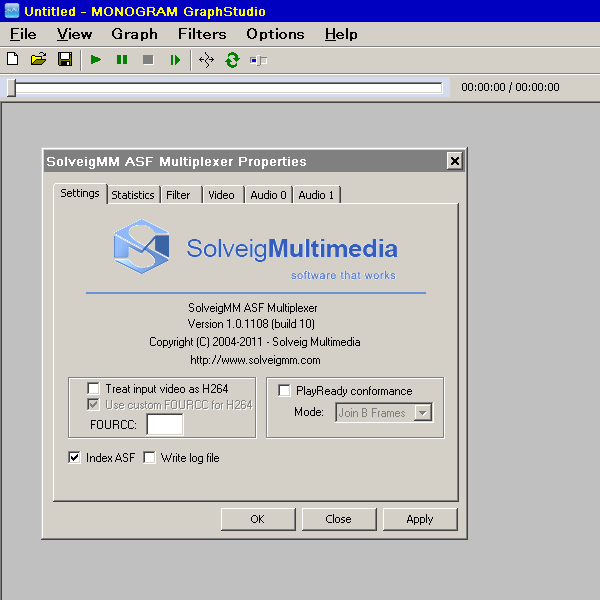Enable PlayReady conformance checkbox
The image size is (600, 600).
tap(284, 391)
